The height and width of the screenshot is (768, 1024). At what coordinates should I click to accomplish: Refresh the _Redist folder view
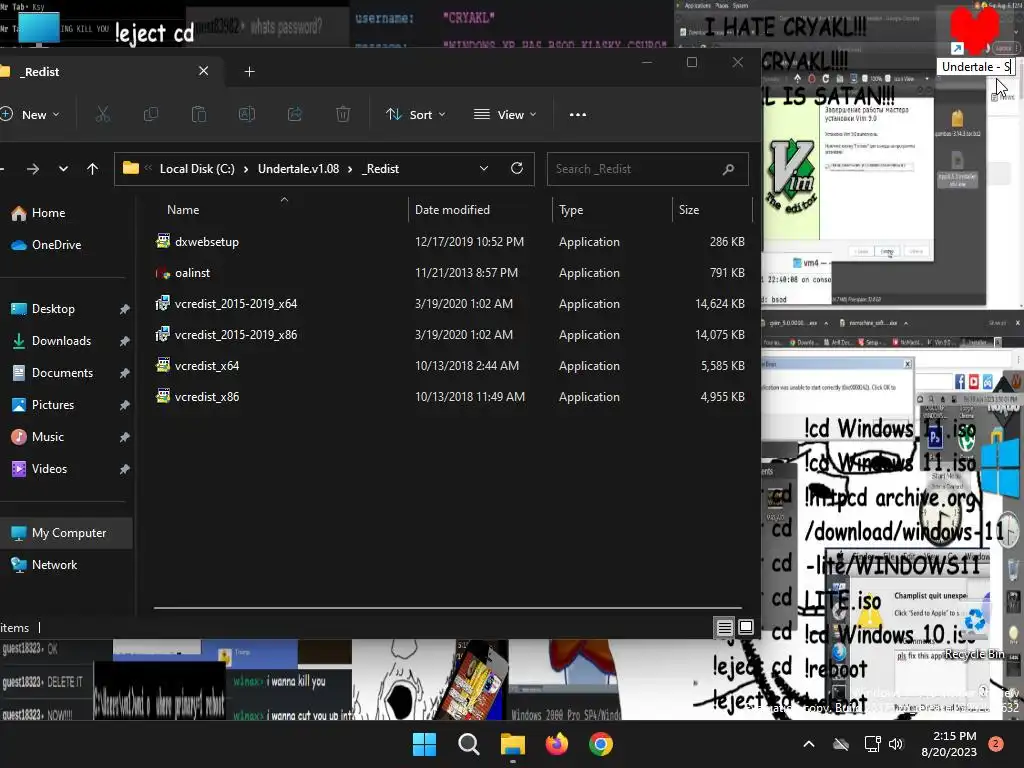(517, 168)
